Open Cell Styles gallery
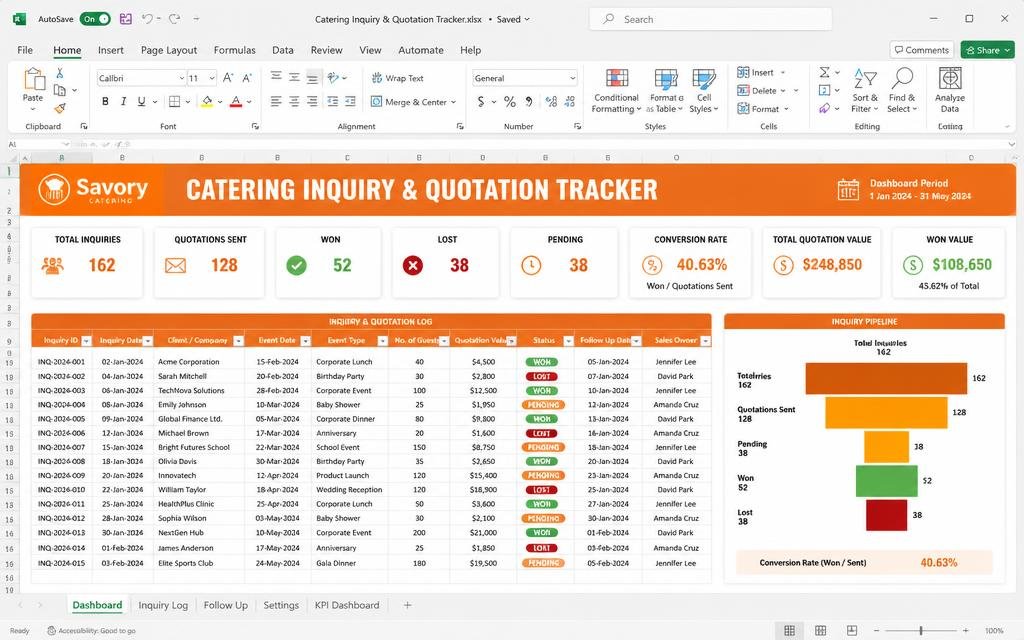Image resolution: width=1024 pixels, height=640 pixels. pos(703,91)
